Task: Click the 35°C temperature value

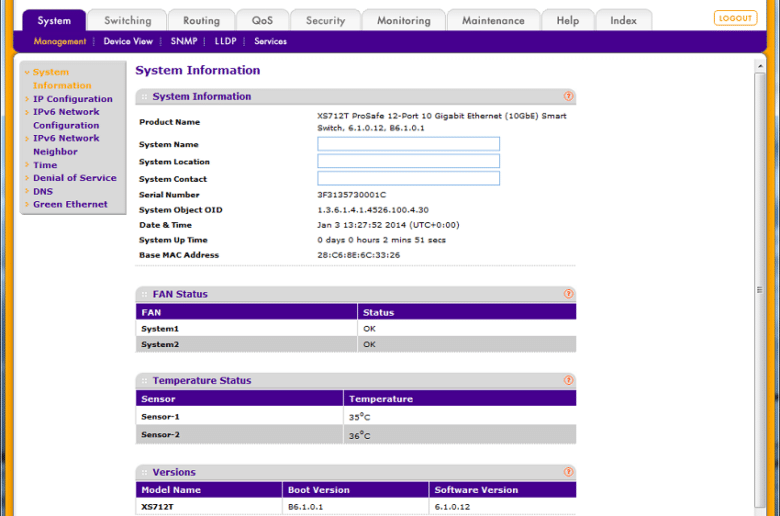Action: pos(359,416)
